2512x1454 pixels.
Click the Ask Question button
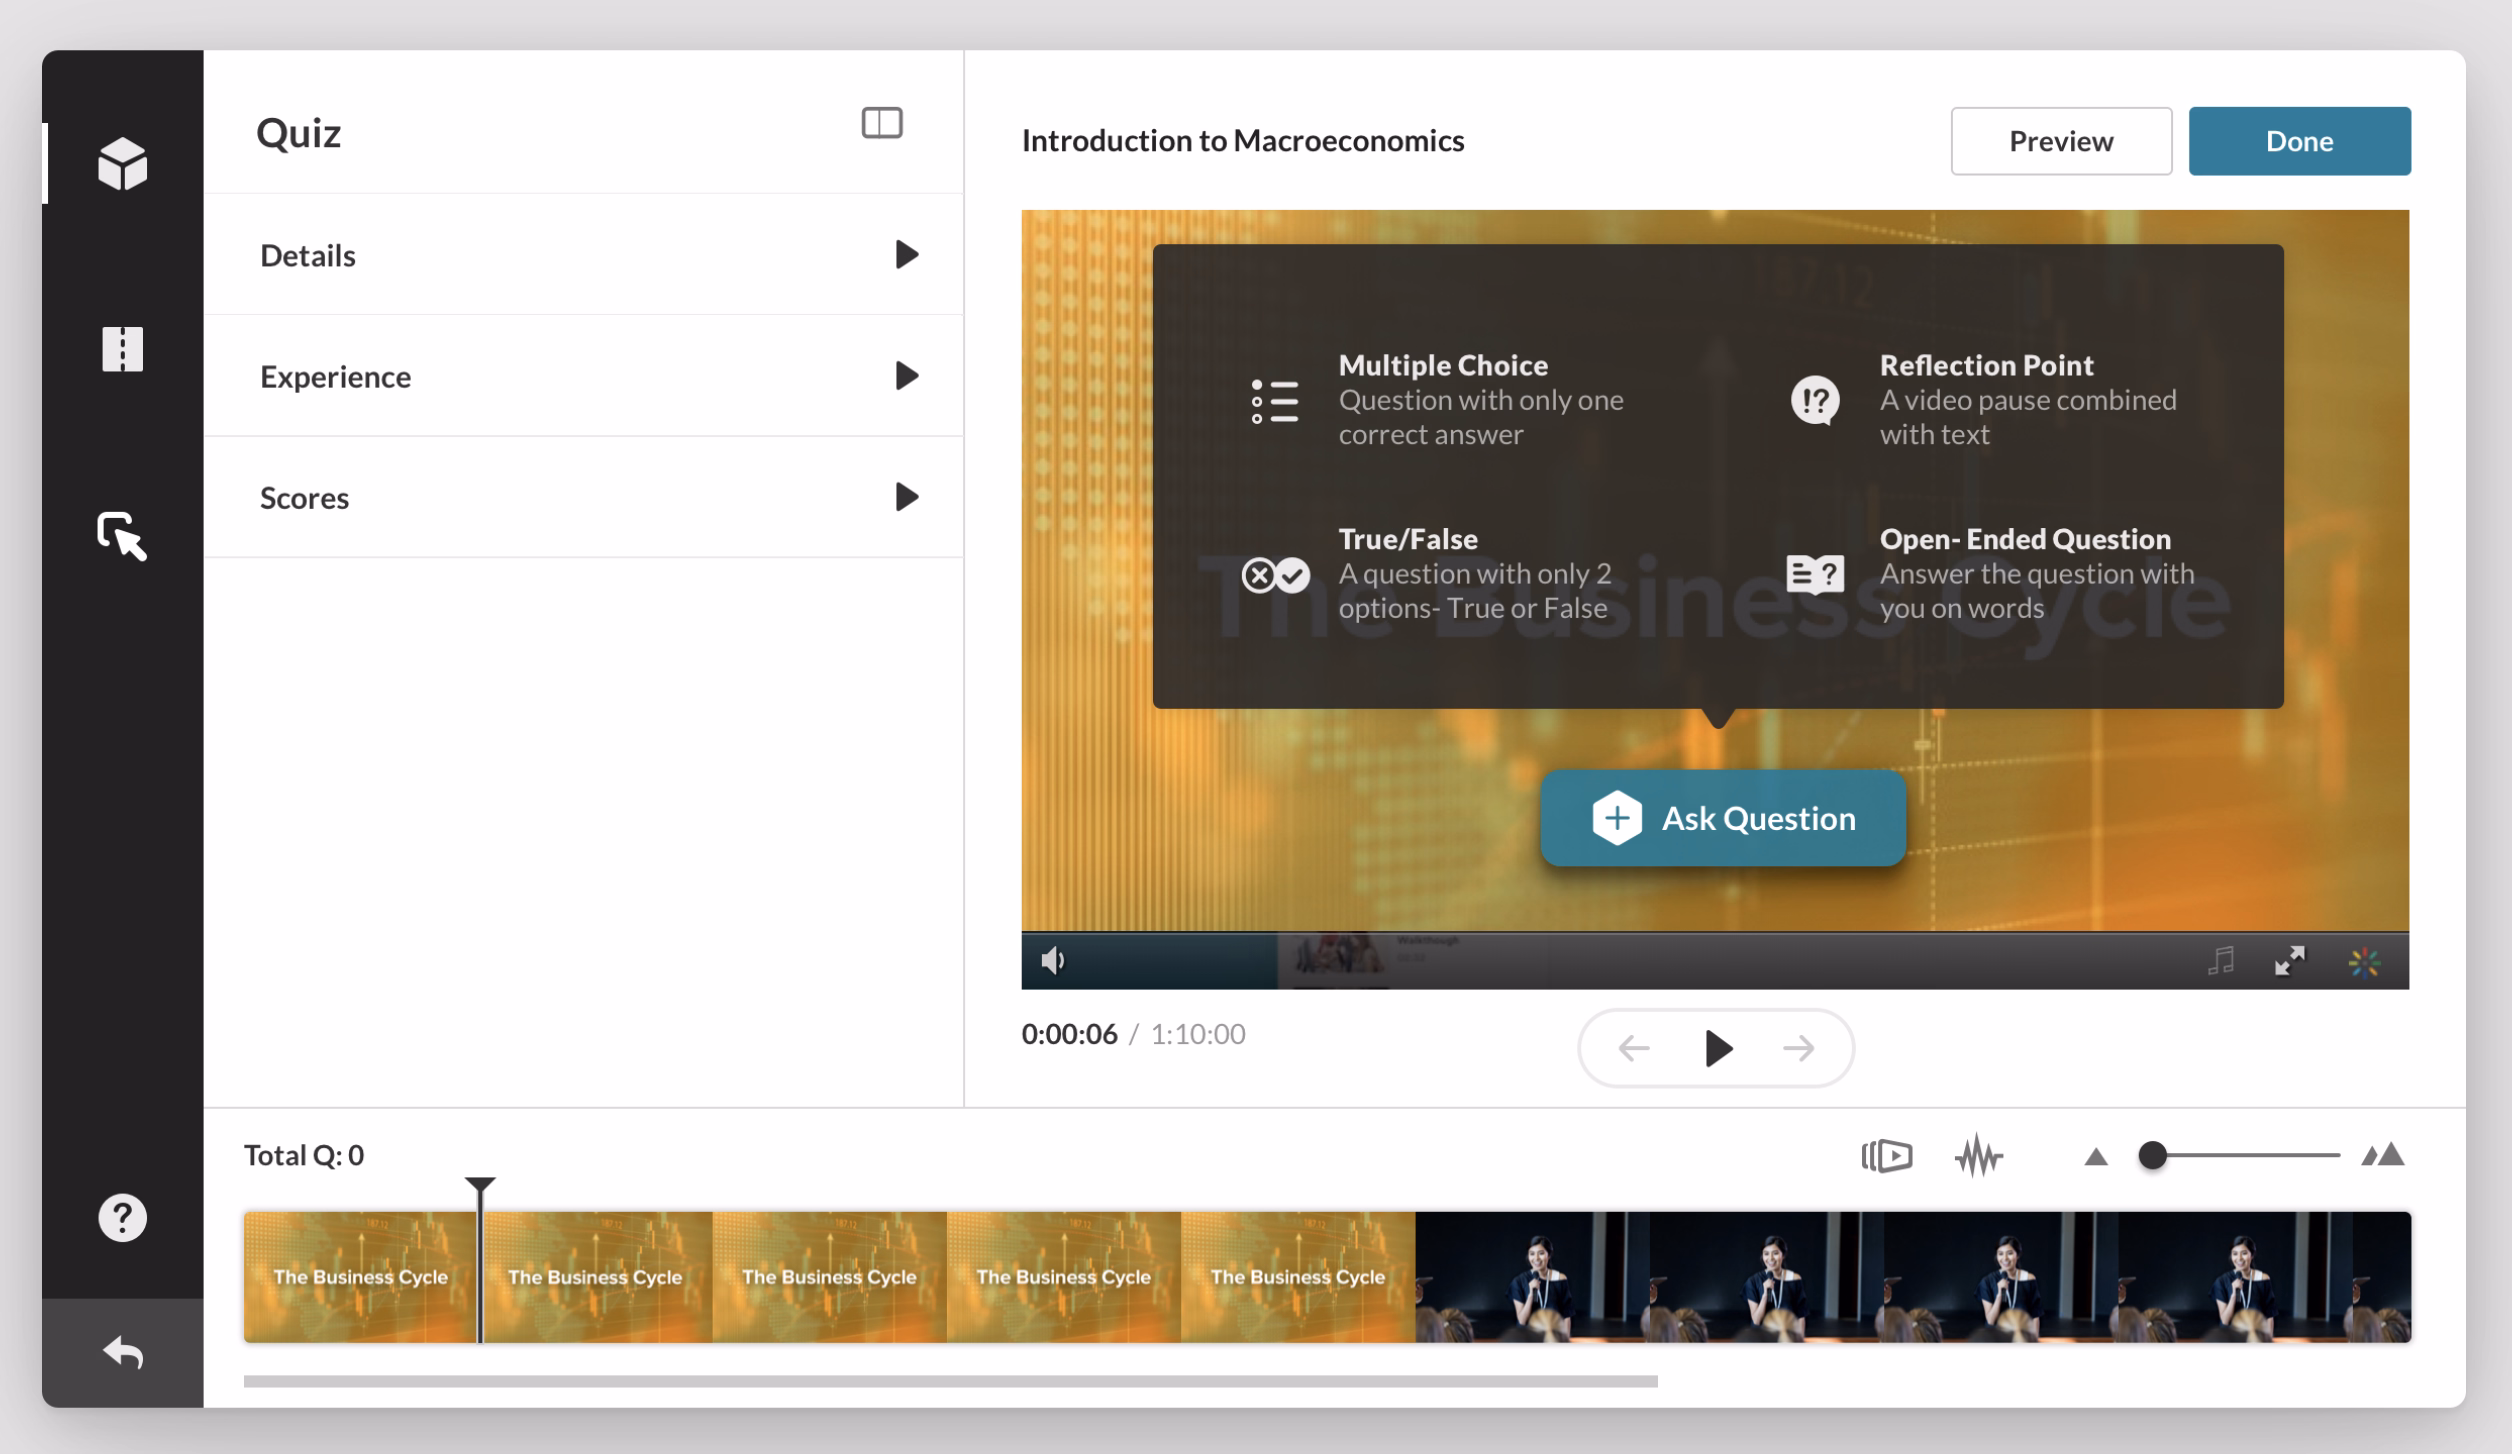pos(1722,818)
